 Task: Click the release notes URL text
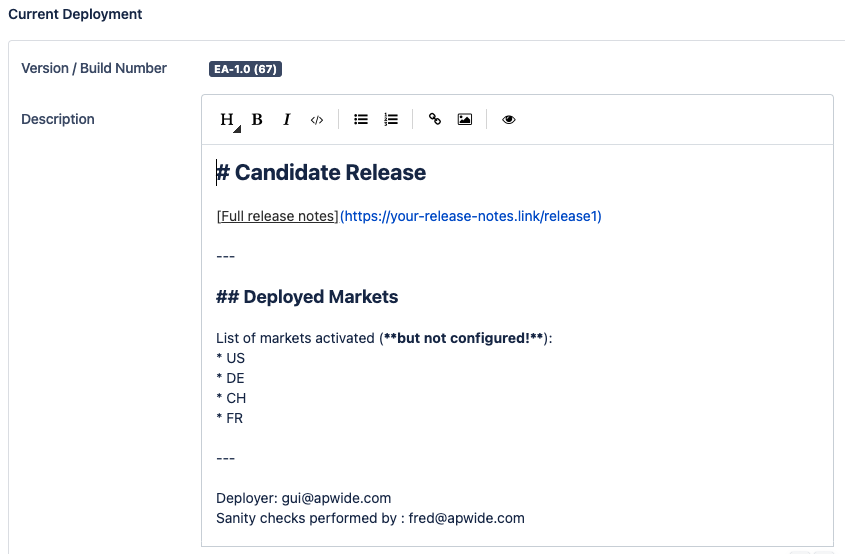[470, 216]
